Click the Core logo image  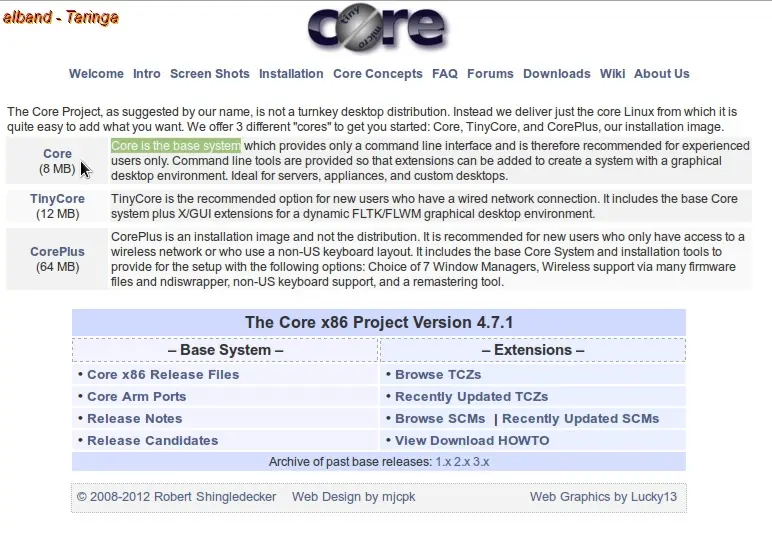tap(377, 28)
